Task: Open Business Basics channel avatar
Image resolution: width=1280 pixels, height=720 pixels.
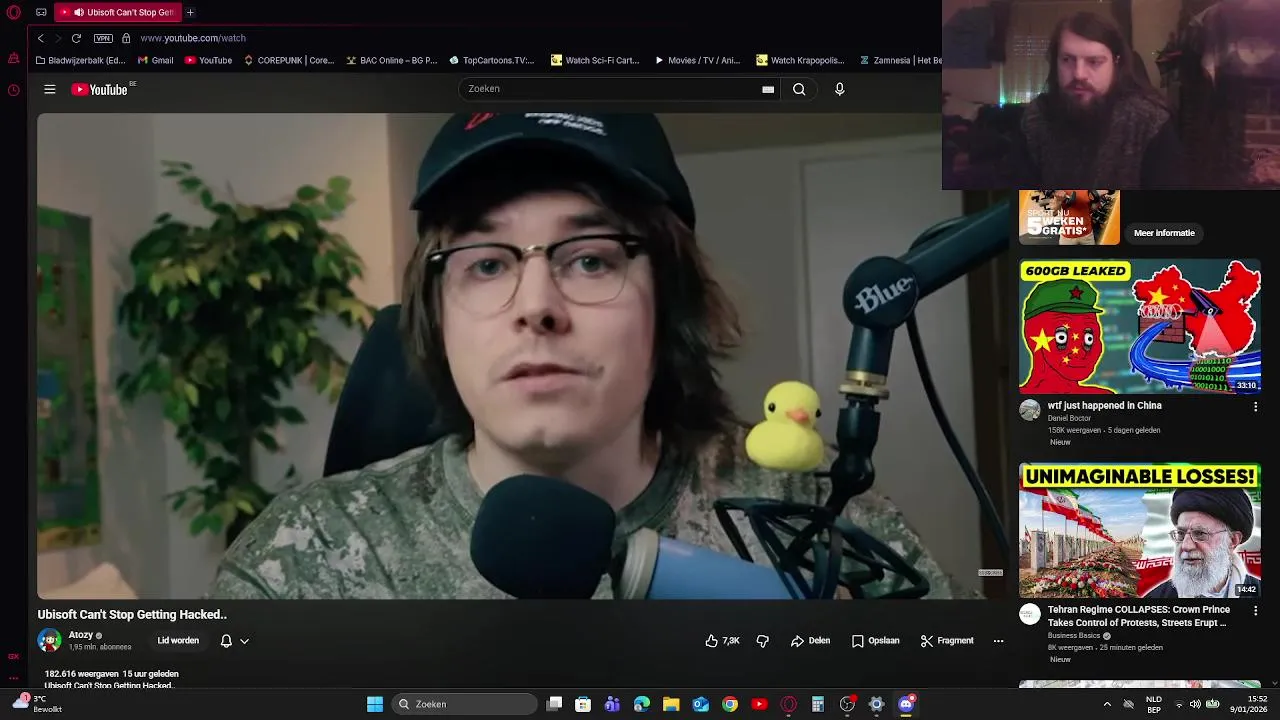Action: point(1029,614)
